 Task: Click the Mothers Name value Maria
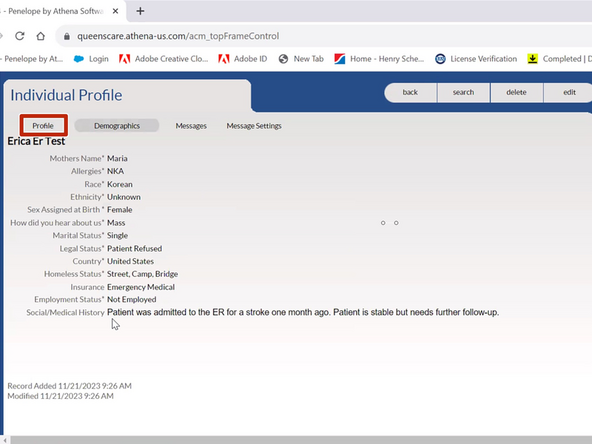(x=117, y=159)
